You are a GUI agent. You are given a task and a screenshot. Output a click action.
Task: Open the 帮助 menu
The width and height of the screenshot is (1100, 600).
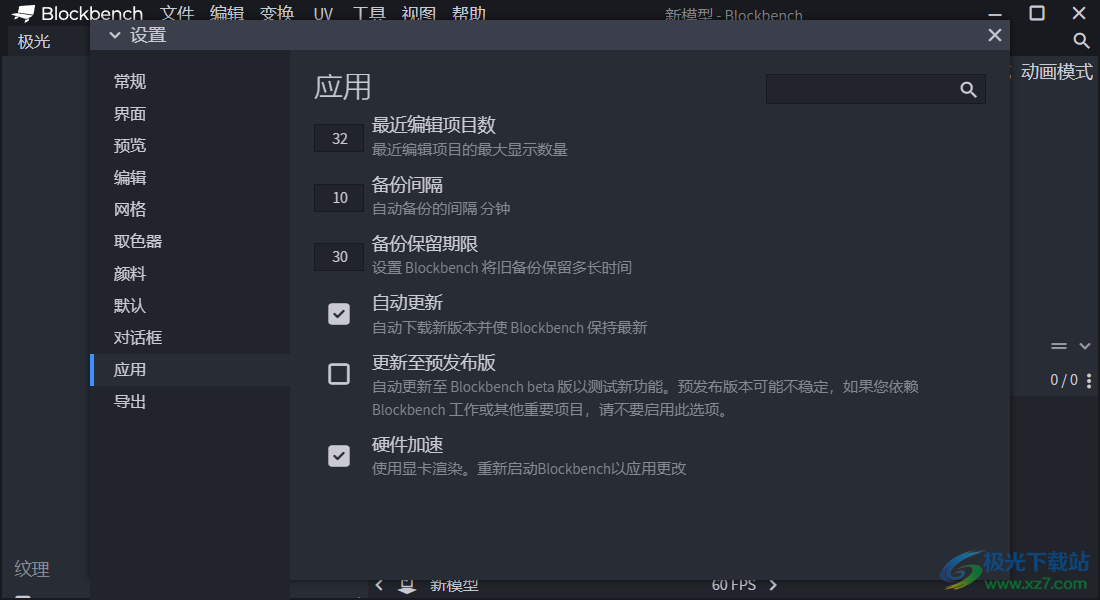[x=469, y=13]
